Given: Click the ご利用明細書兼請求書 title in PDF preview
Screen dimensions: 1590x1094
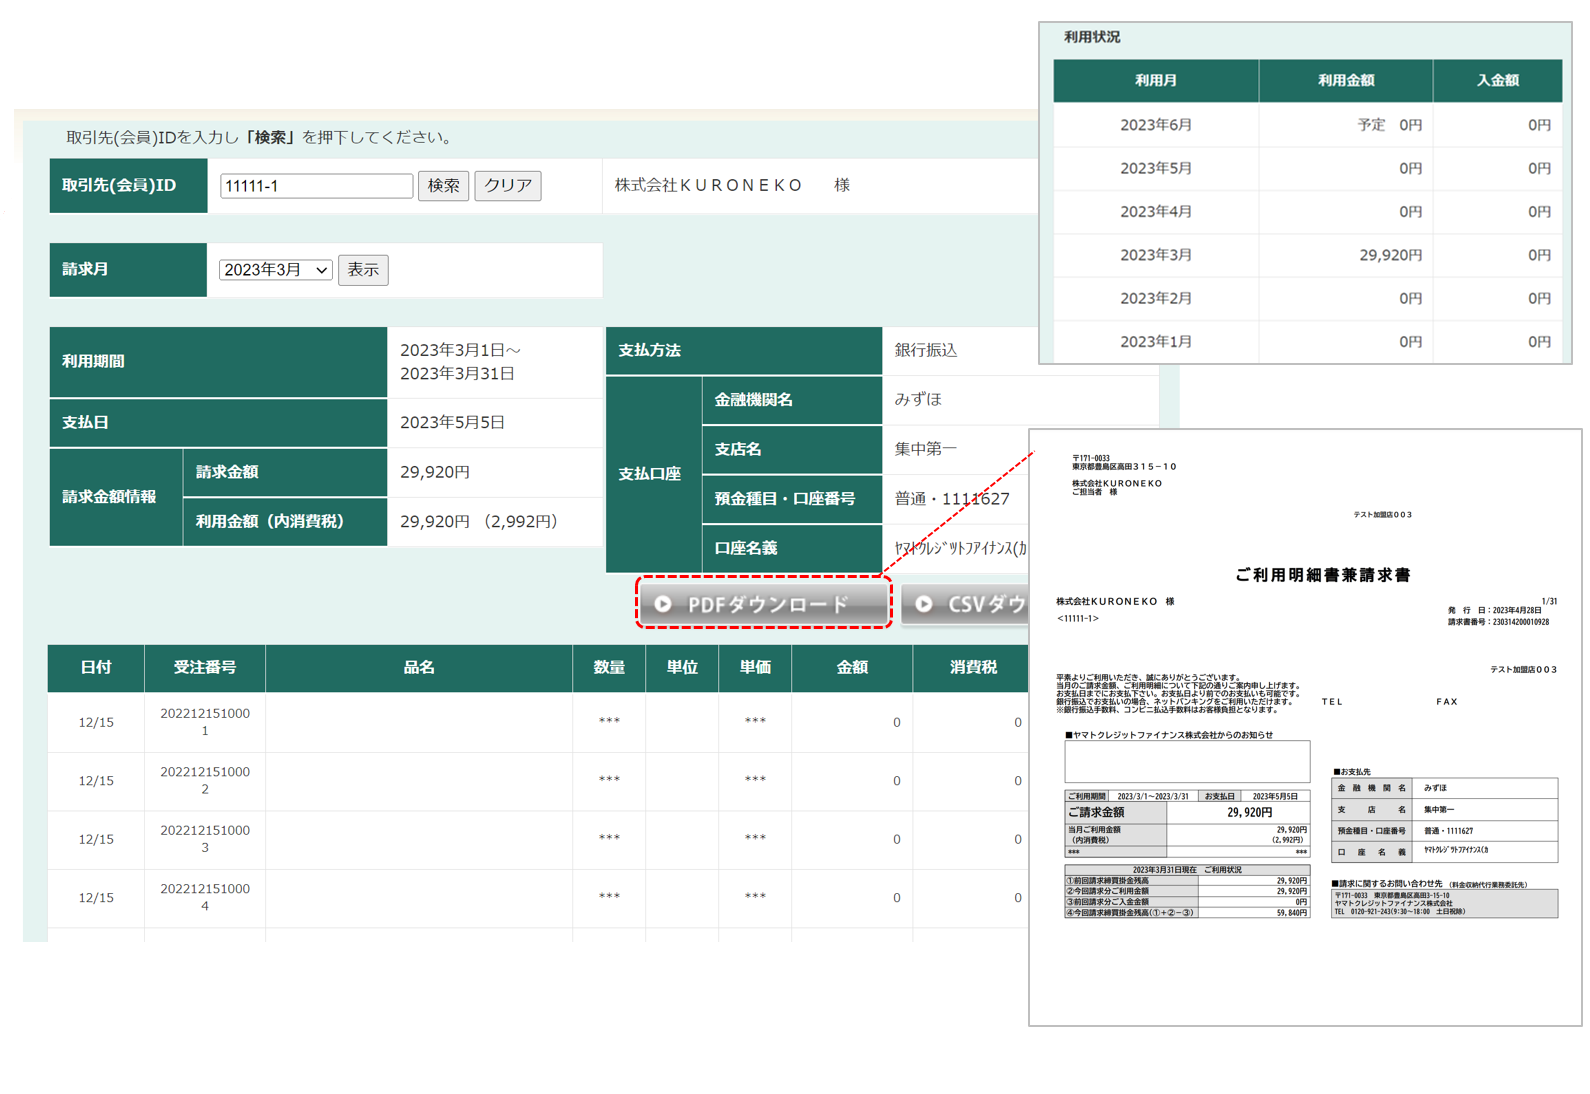Looking at the screenshot, I should pos(1322,575).
